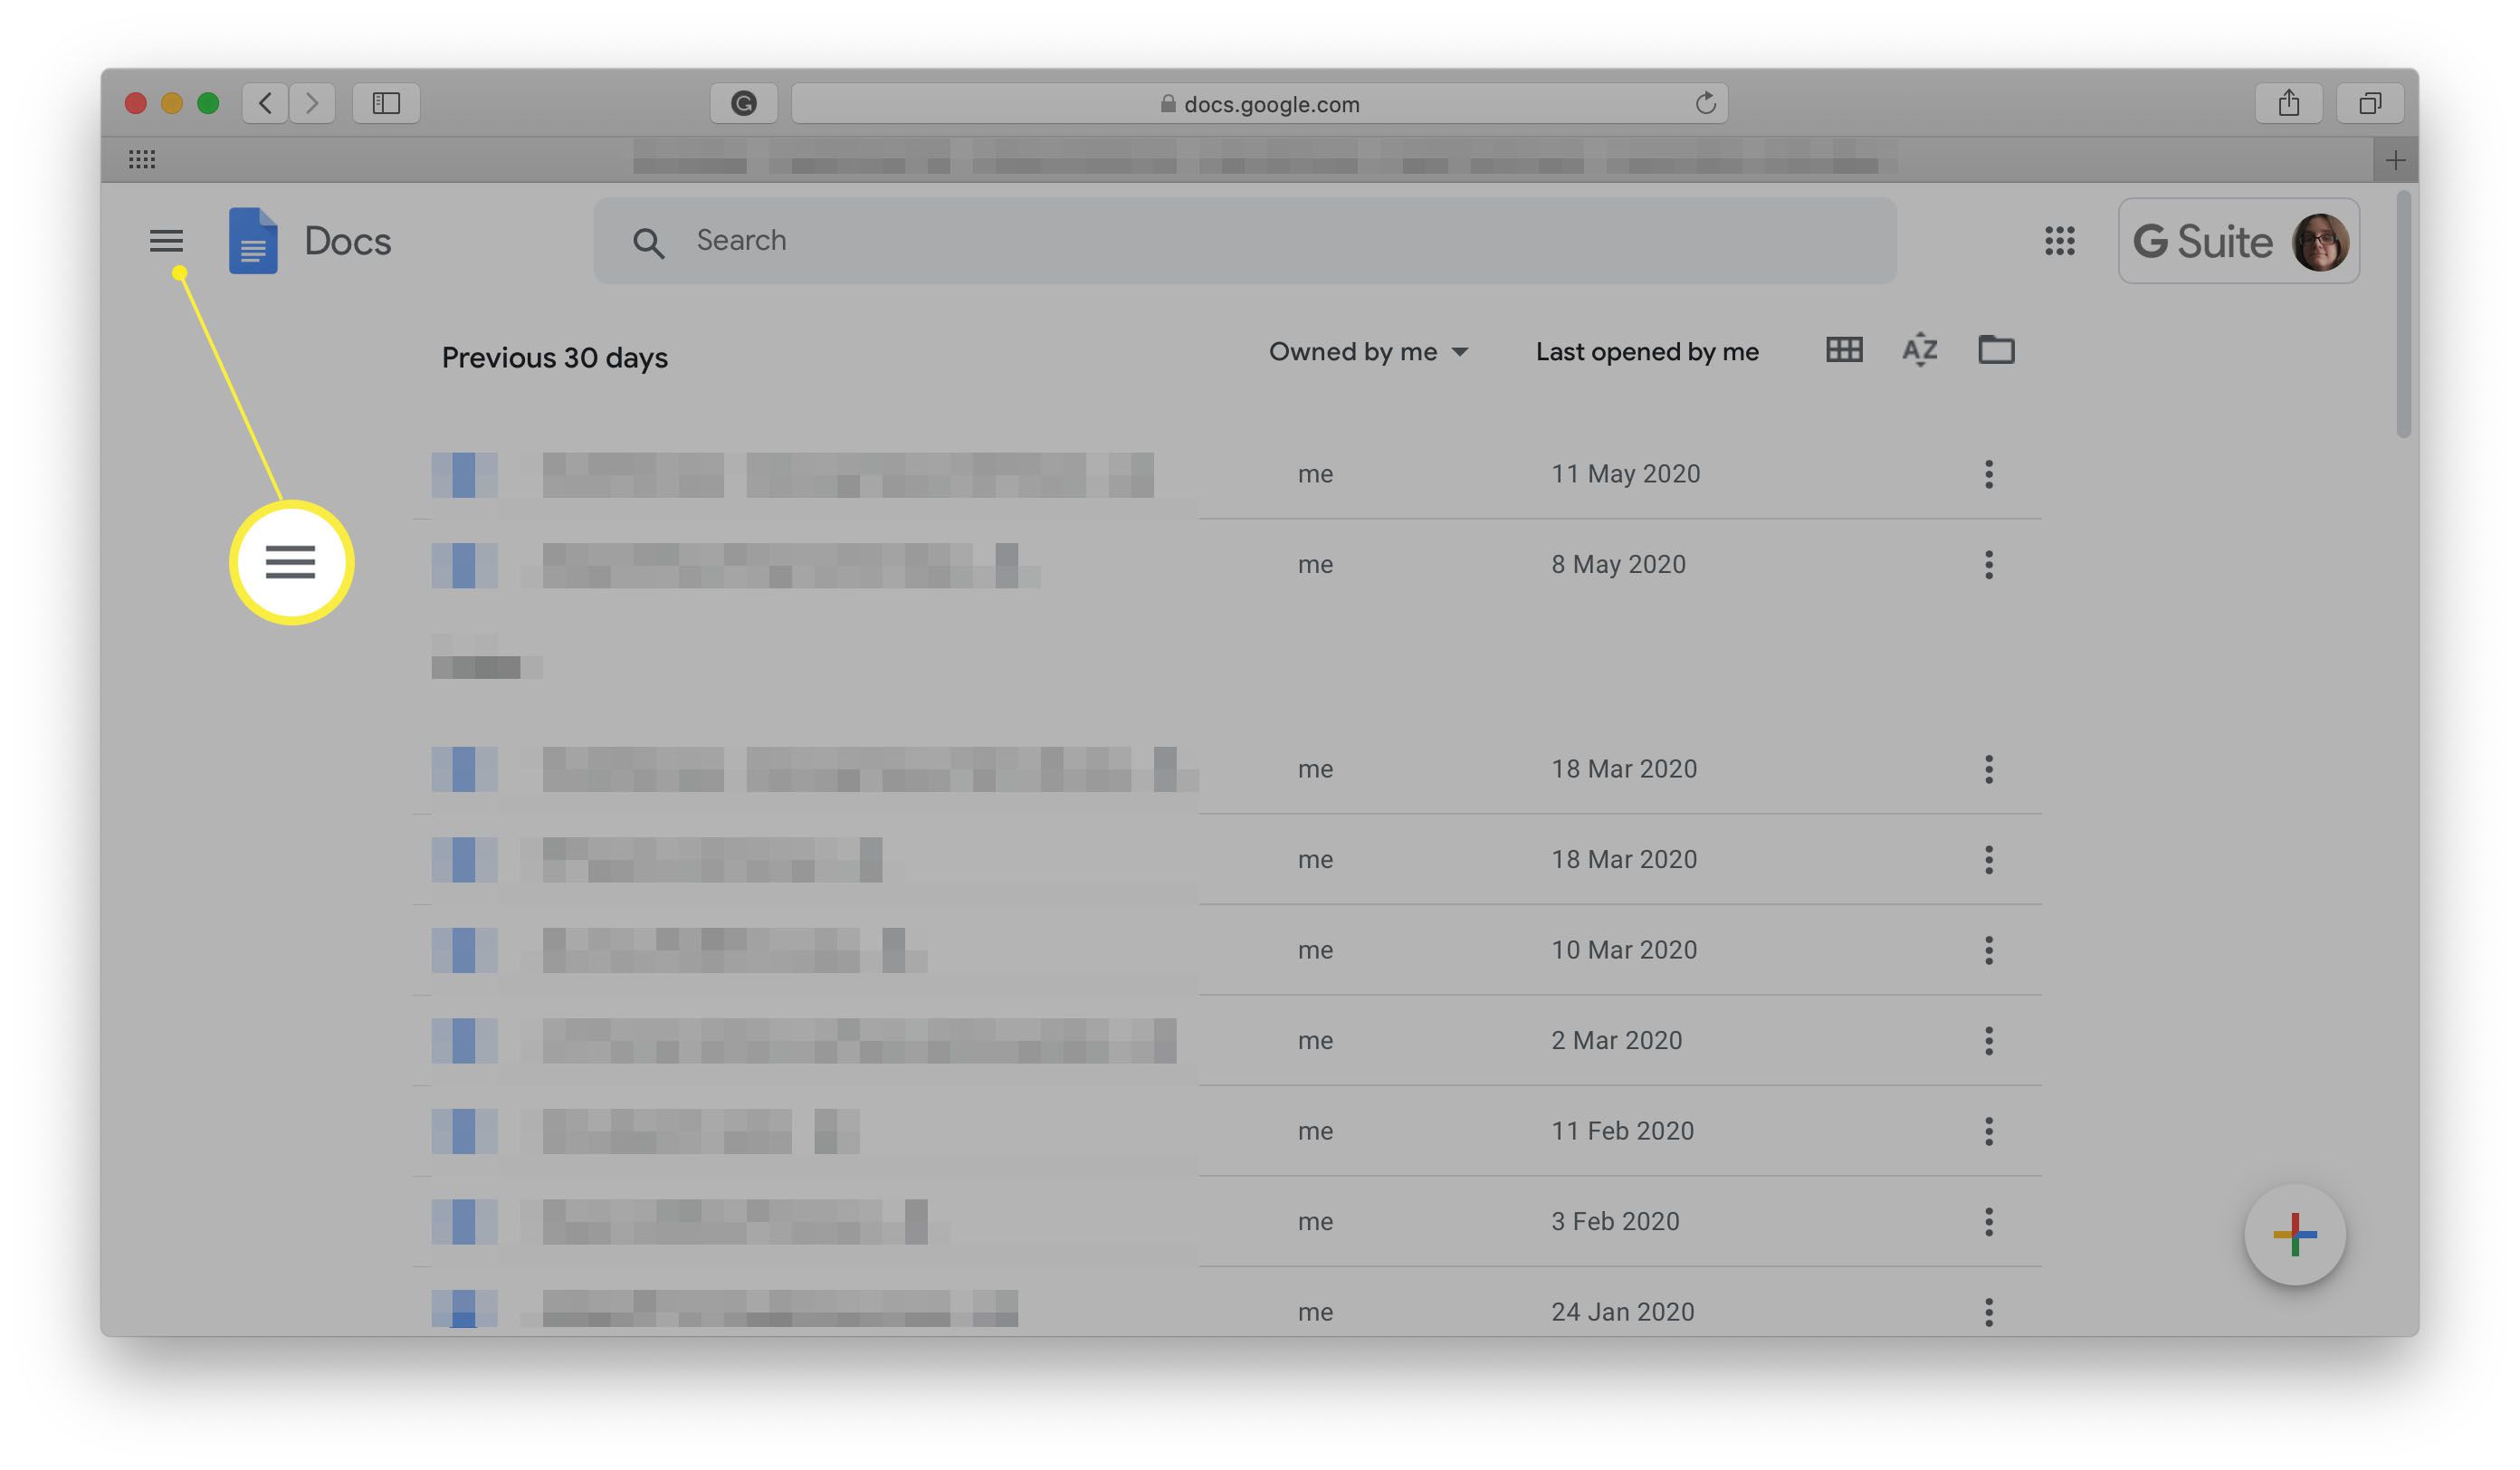
Task: Click the Safari share icon
Action: tap(2289, 103)
